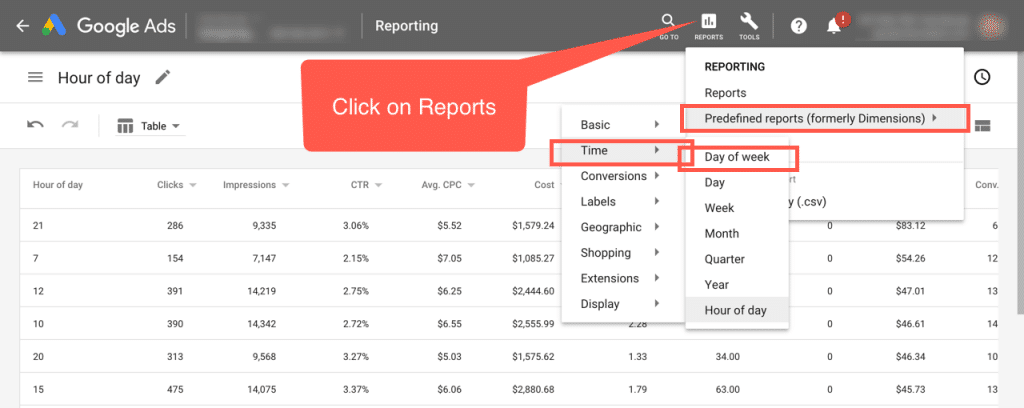
Task: Click the $2,880.68 cost cell
Action: (x=534, y=390)
